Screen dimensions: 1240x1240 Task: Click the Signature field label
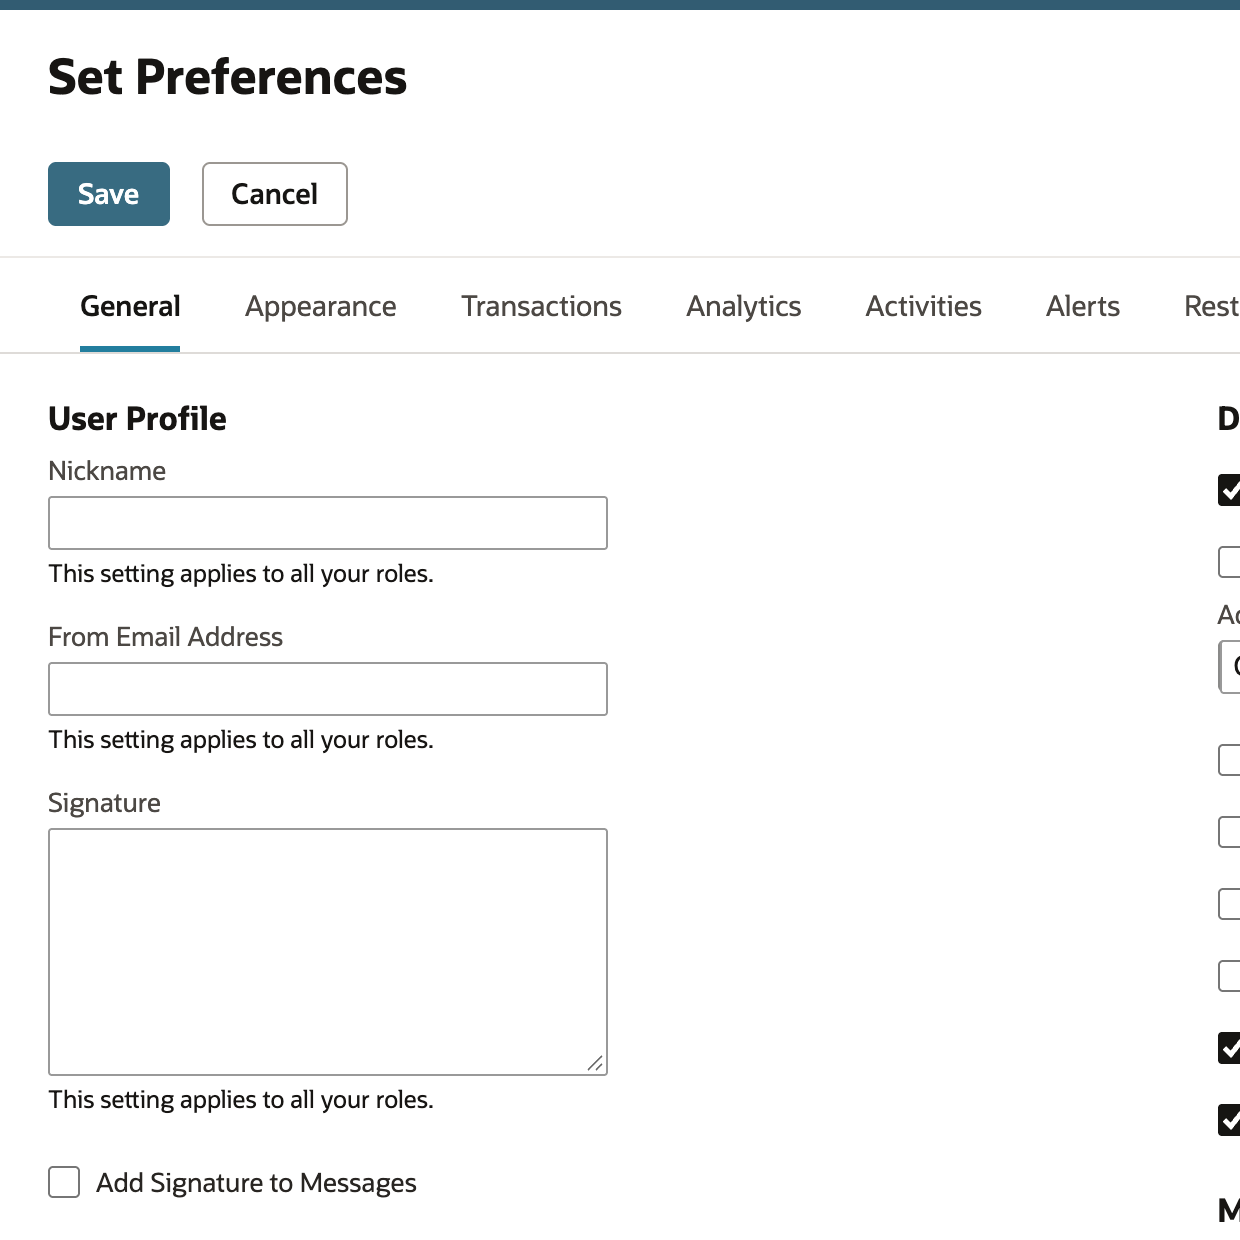104,803
